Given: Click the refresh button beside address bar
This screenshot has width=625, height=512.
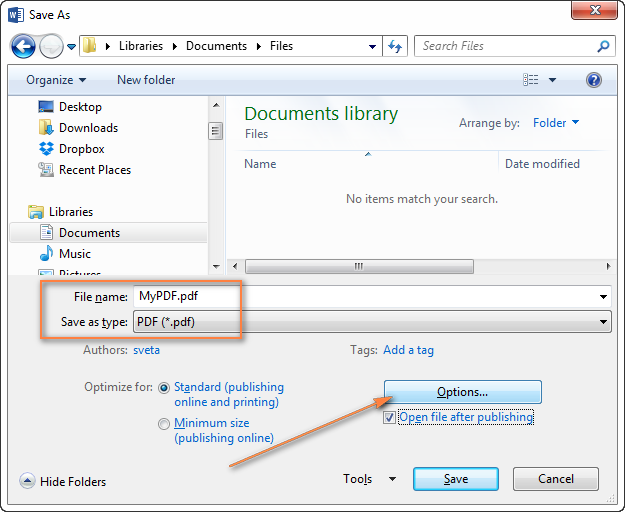Looking at the screenshot, I should [395, 46].
